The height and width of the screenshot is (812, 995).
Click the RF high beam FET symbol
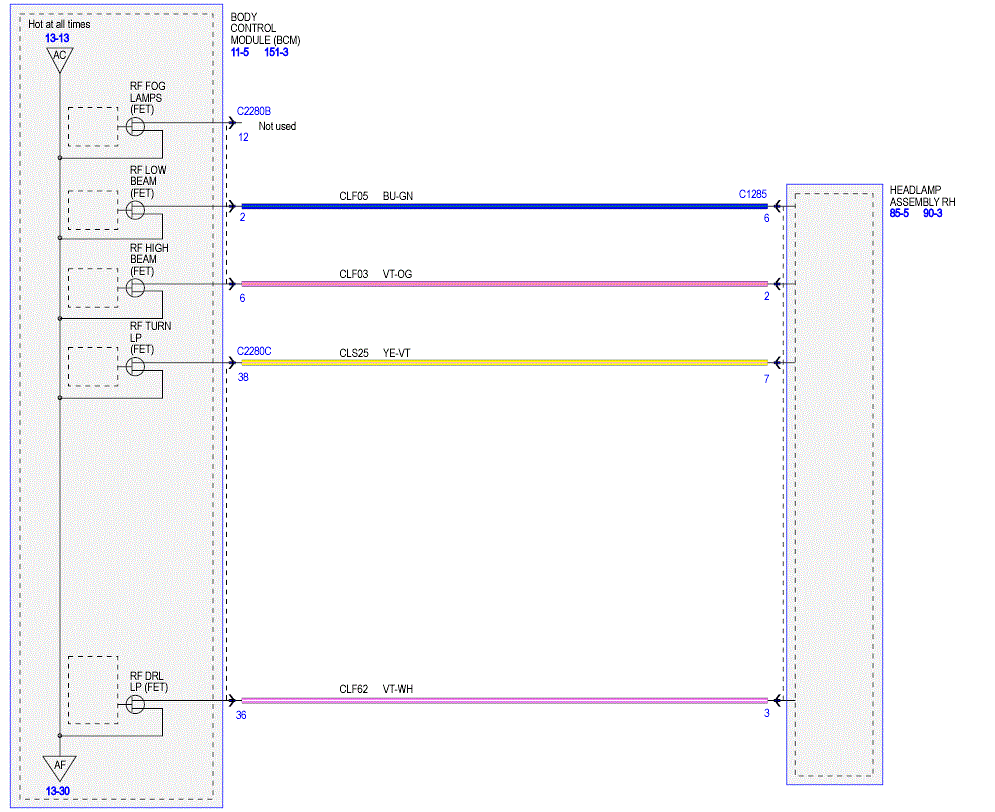135,288
